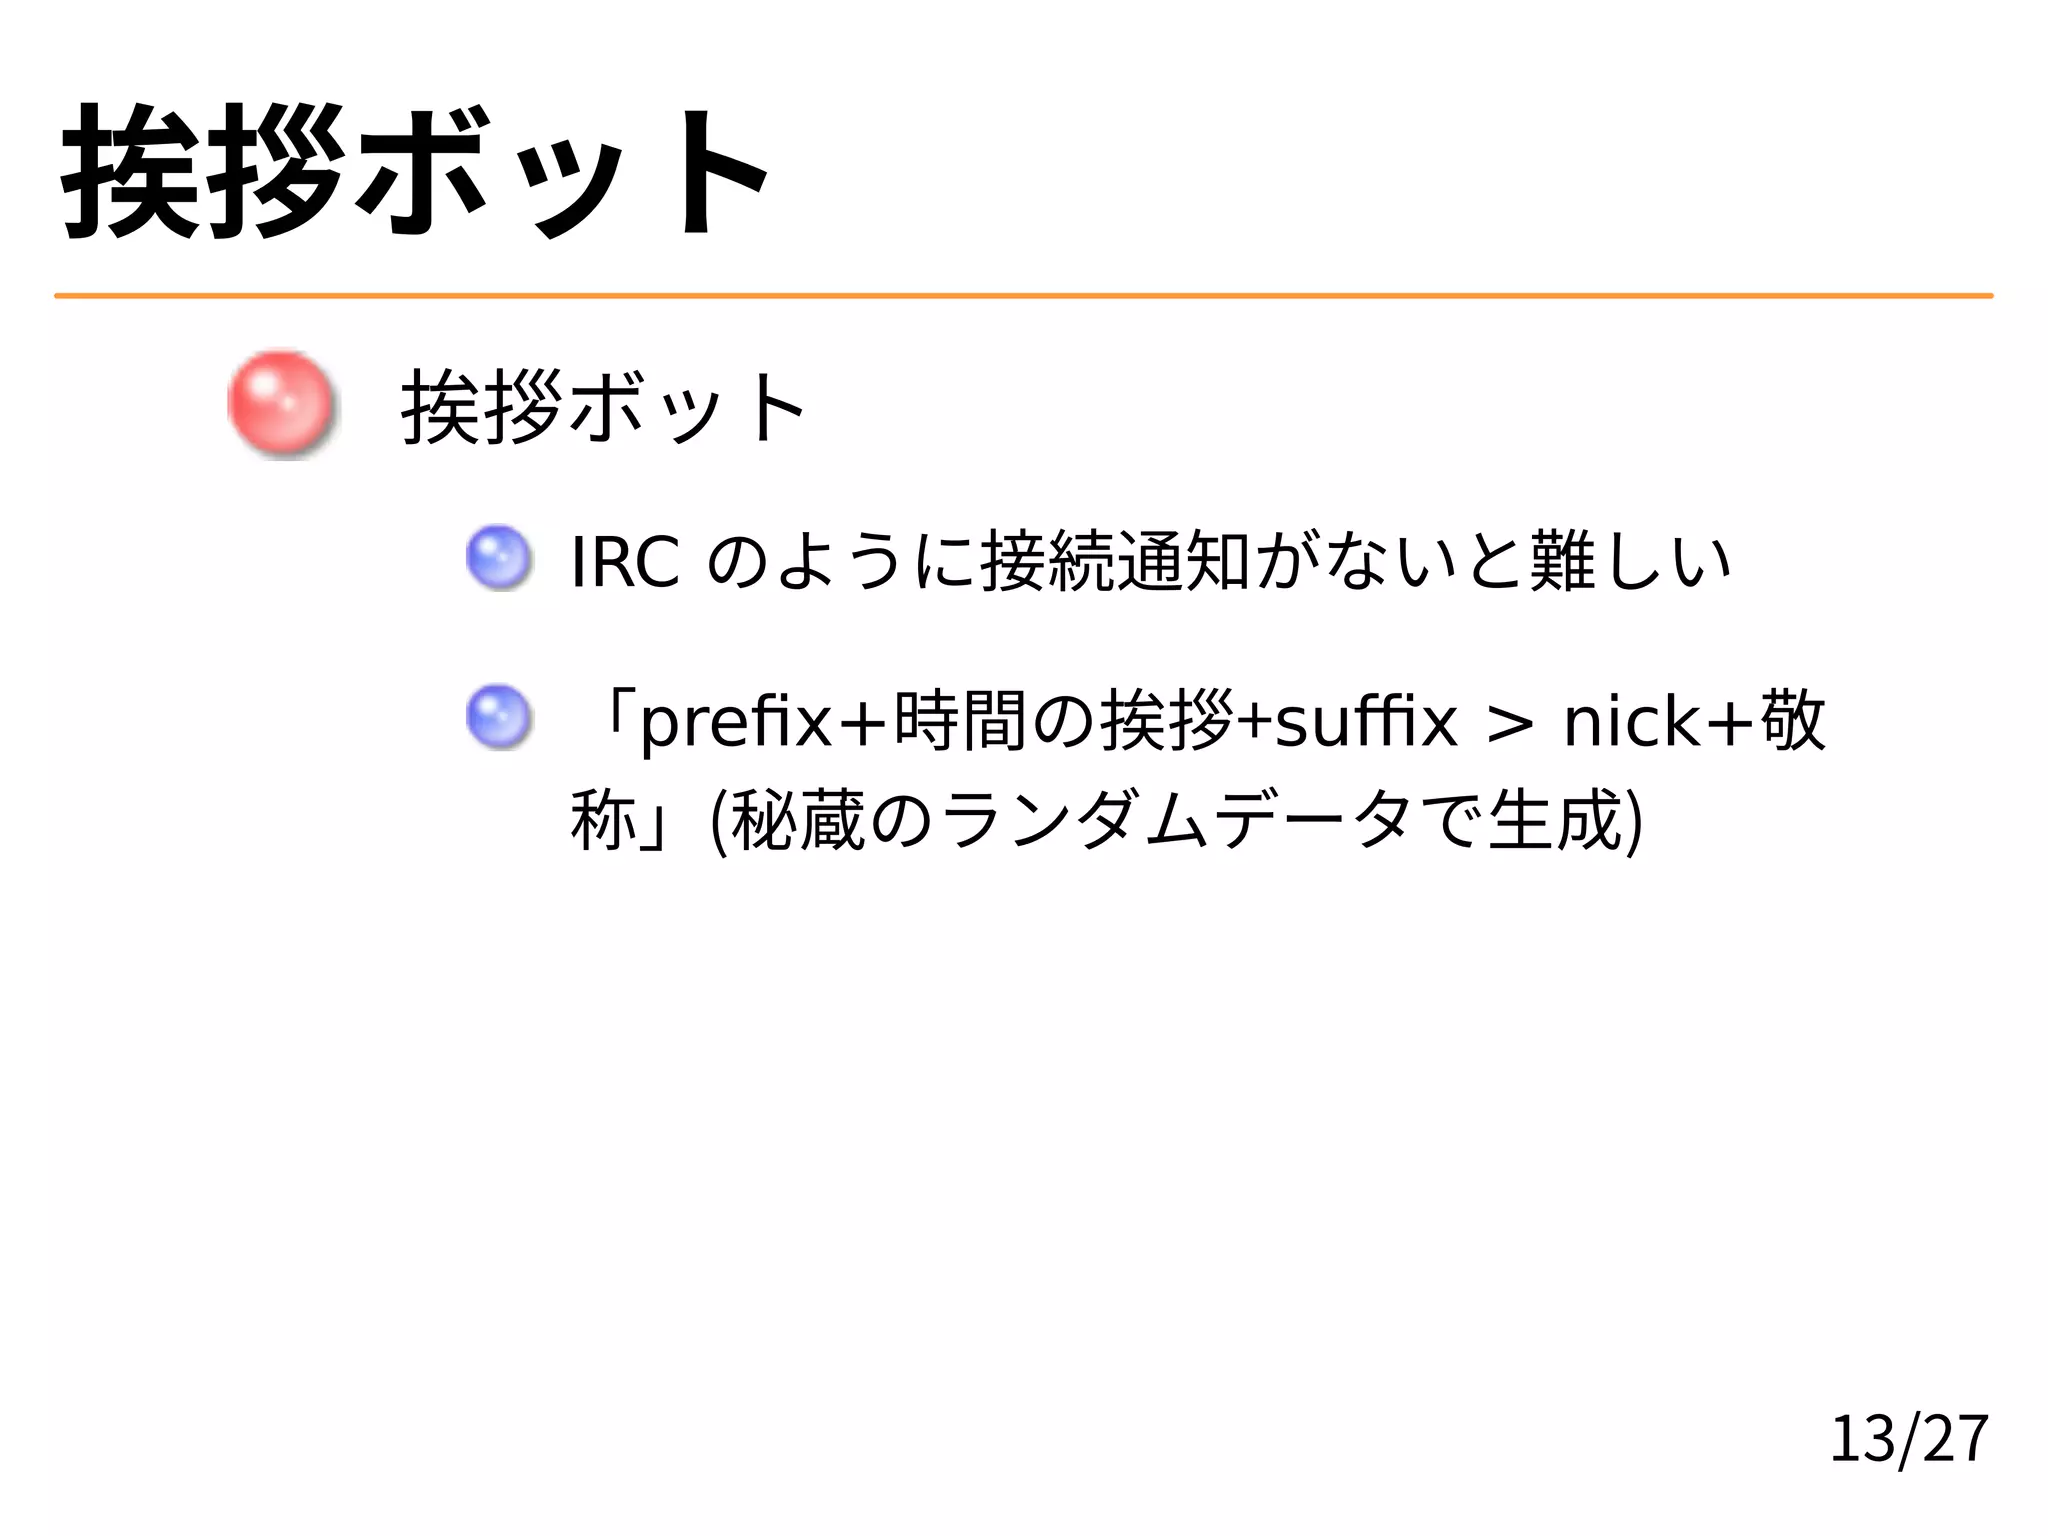
Task: Click the blue bullet beside the prefix line
Action: pyautogui.click(x=498, y=717)
